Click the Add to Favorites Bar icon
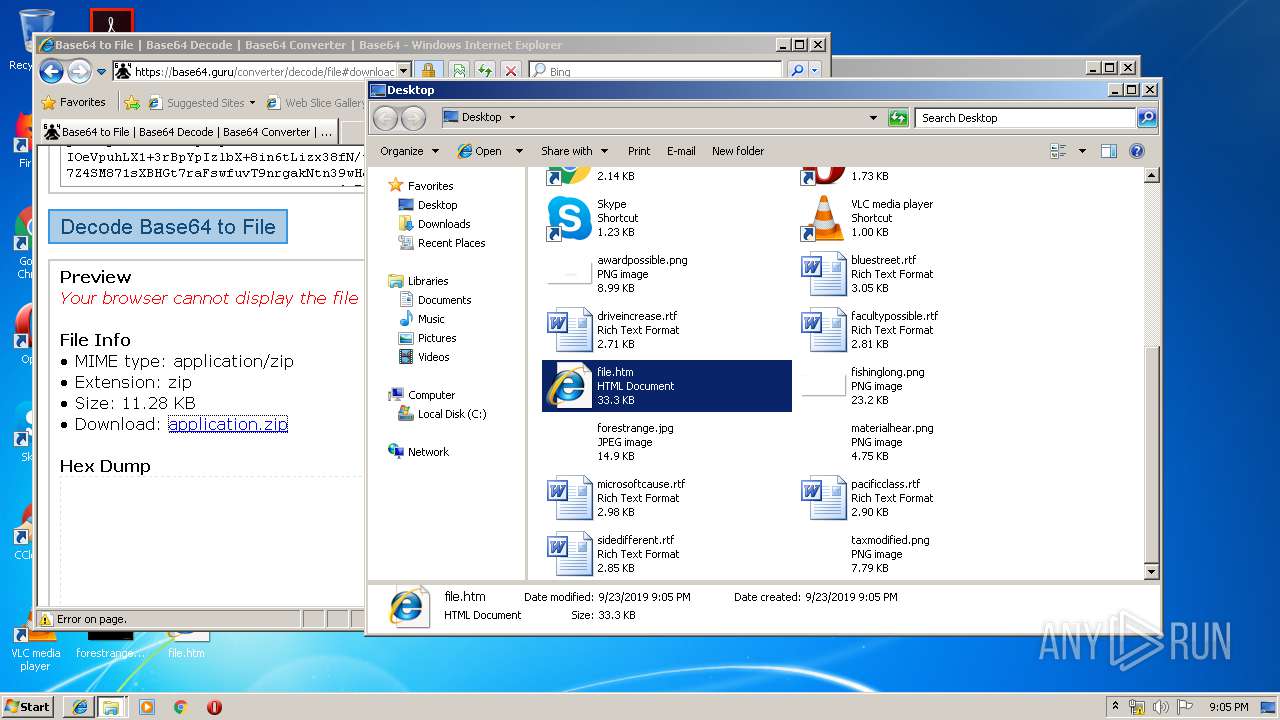The height and width of the screenshot is (720, 1280). point(131,102)
